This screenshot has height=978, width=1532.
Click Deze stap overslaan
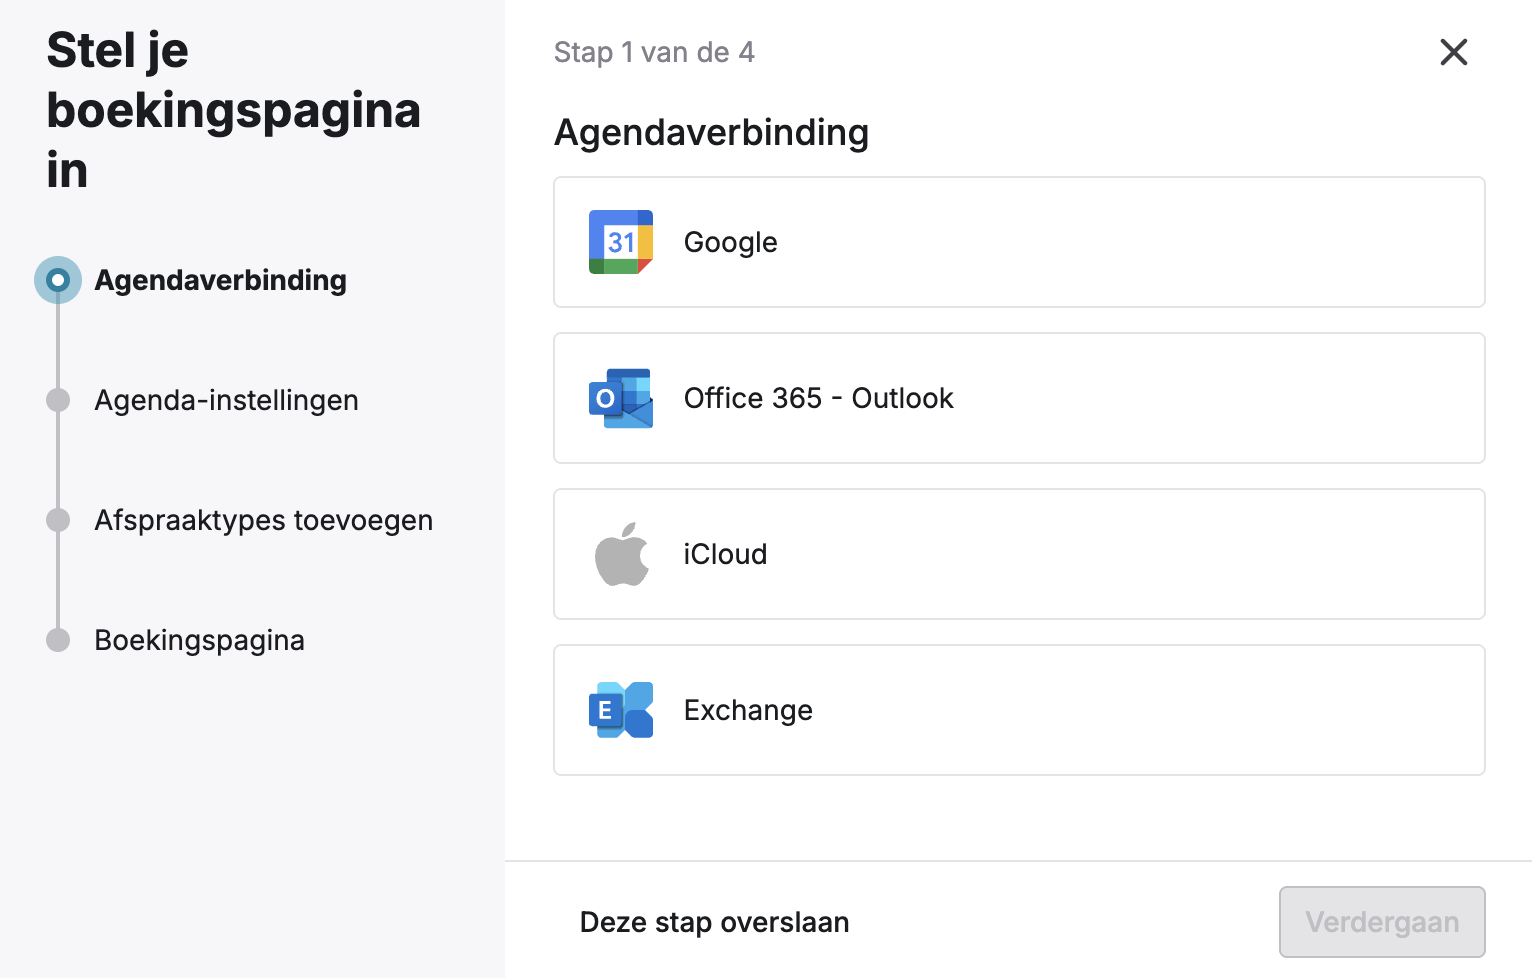tap(713, 922)
